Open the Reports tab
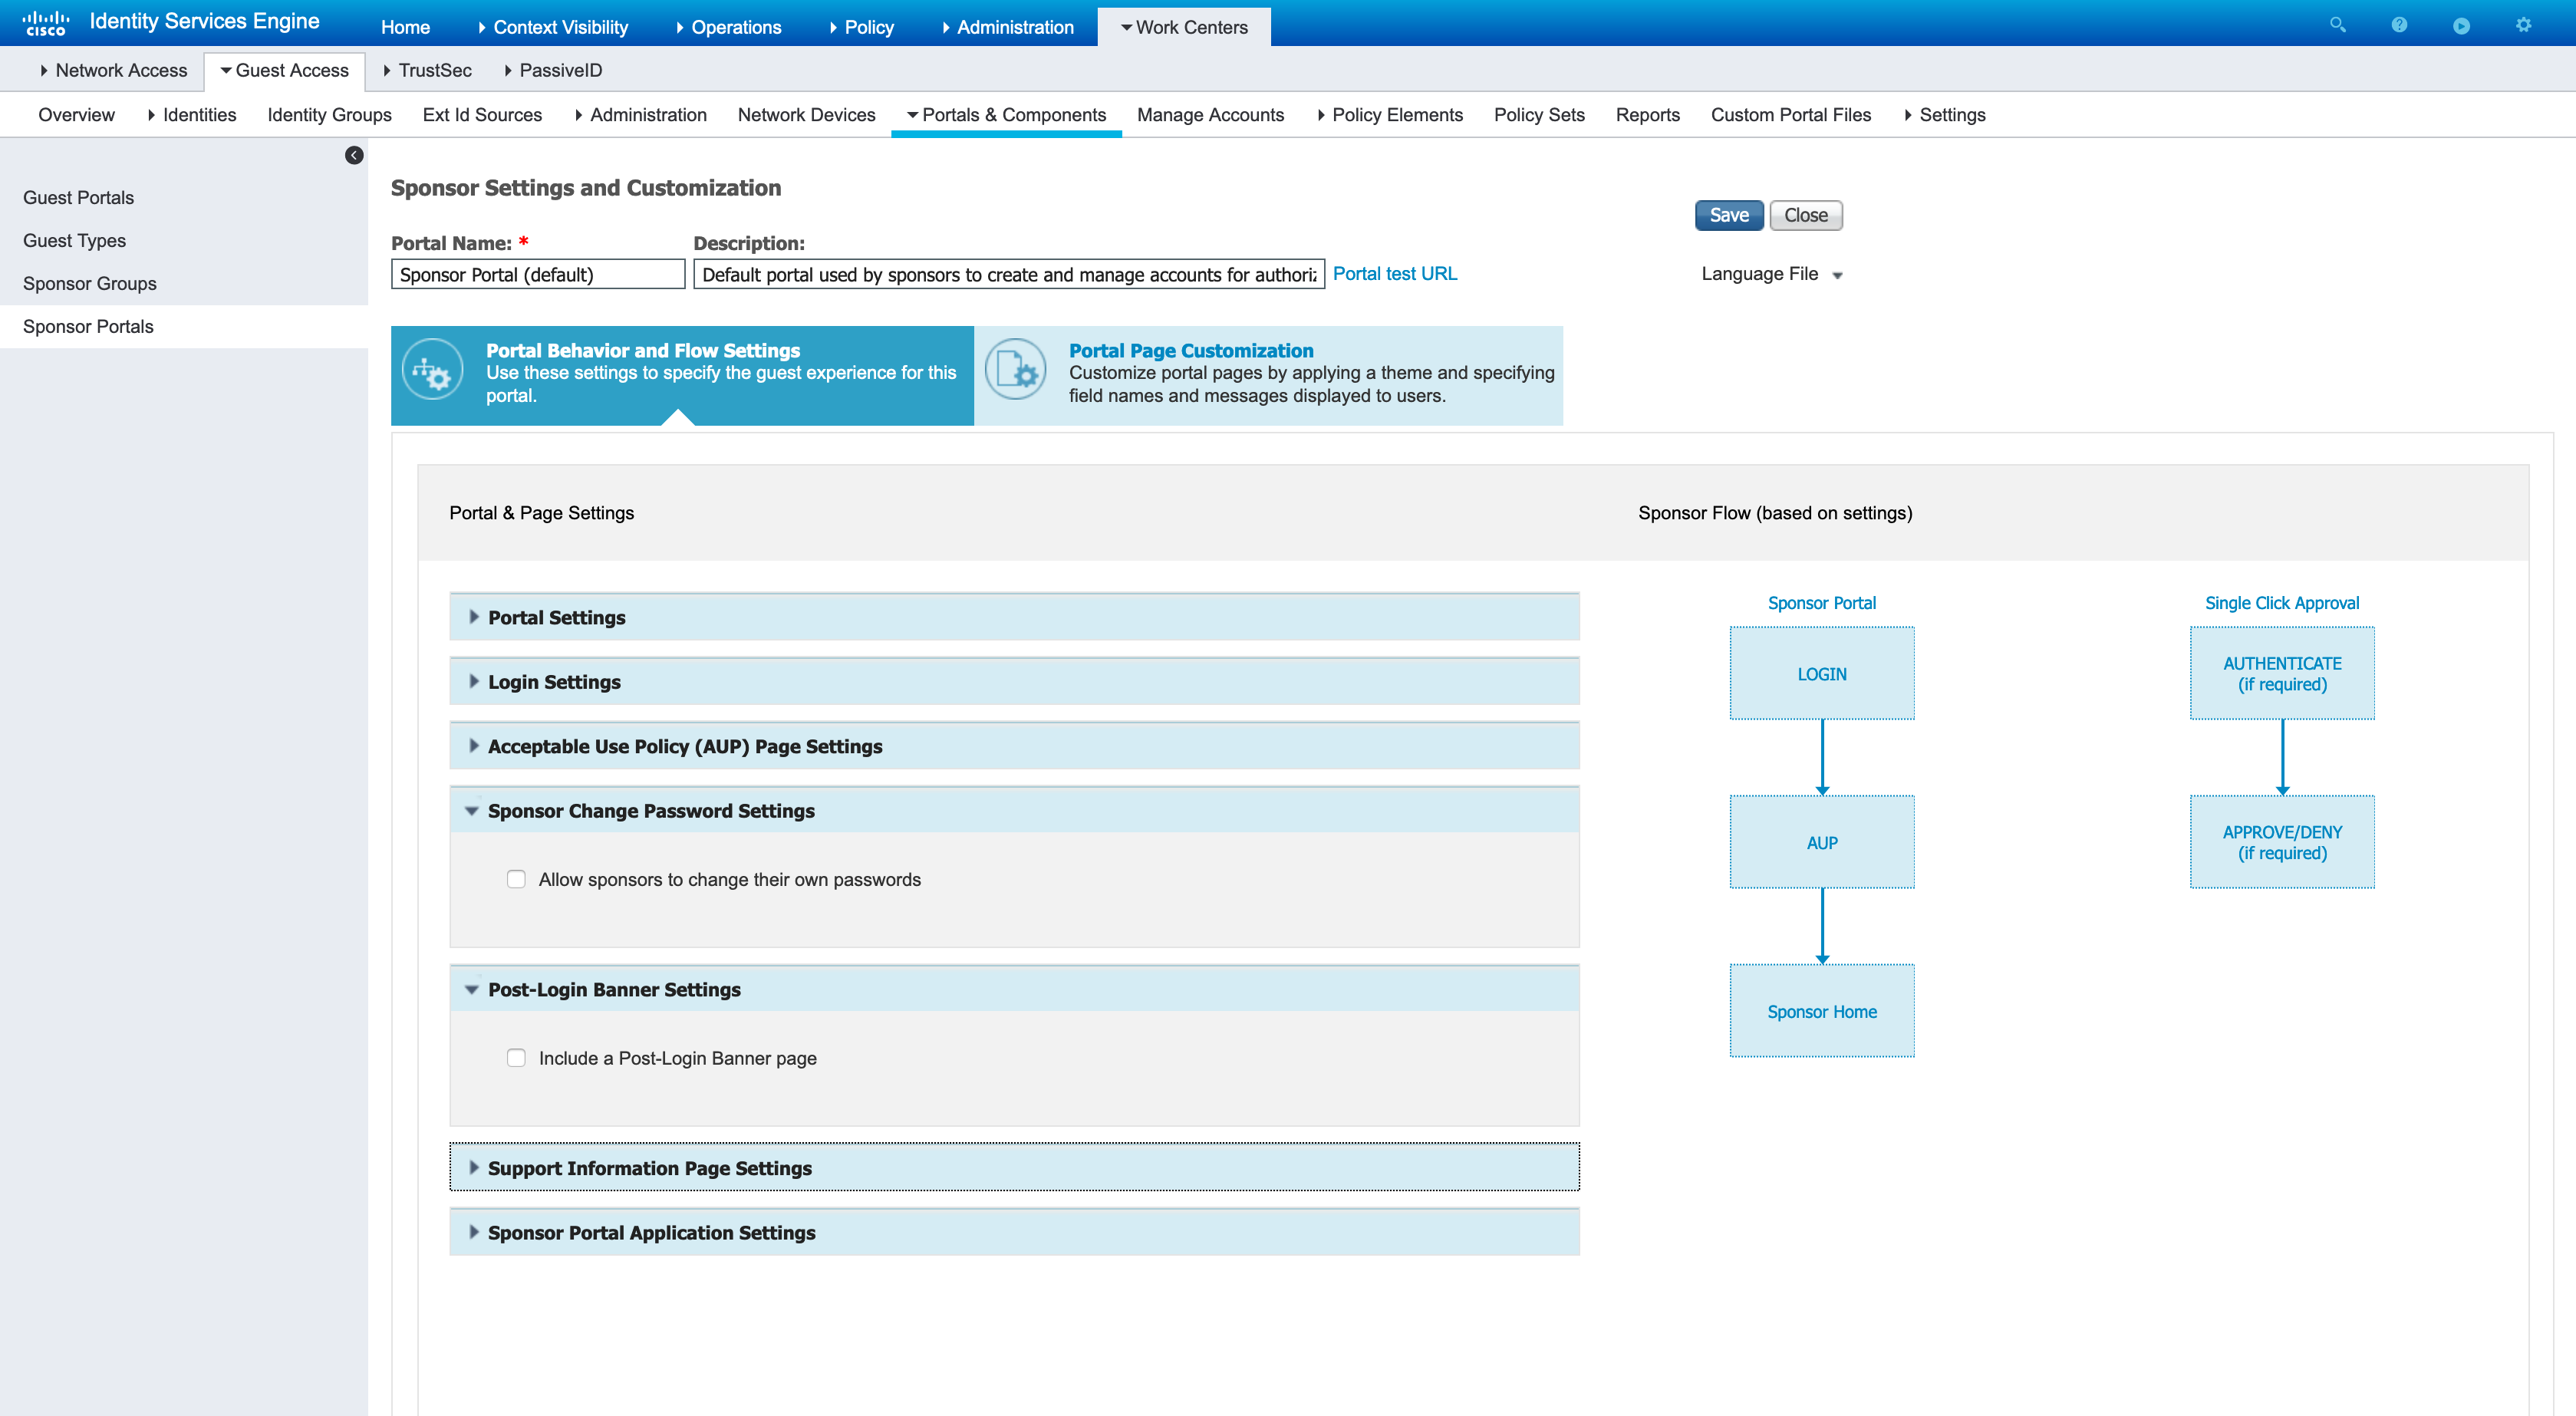2576x1416 pixels. [x=1647, y=115]
